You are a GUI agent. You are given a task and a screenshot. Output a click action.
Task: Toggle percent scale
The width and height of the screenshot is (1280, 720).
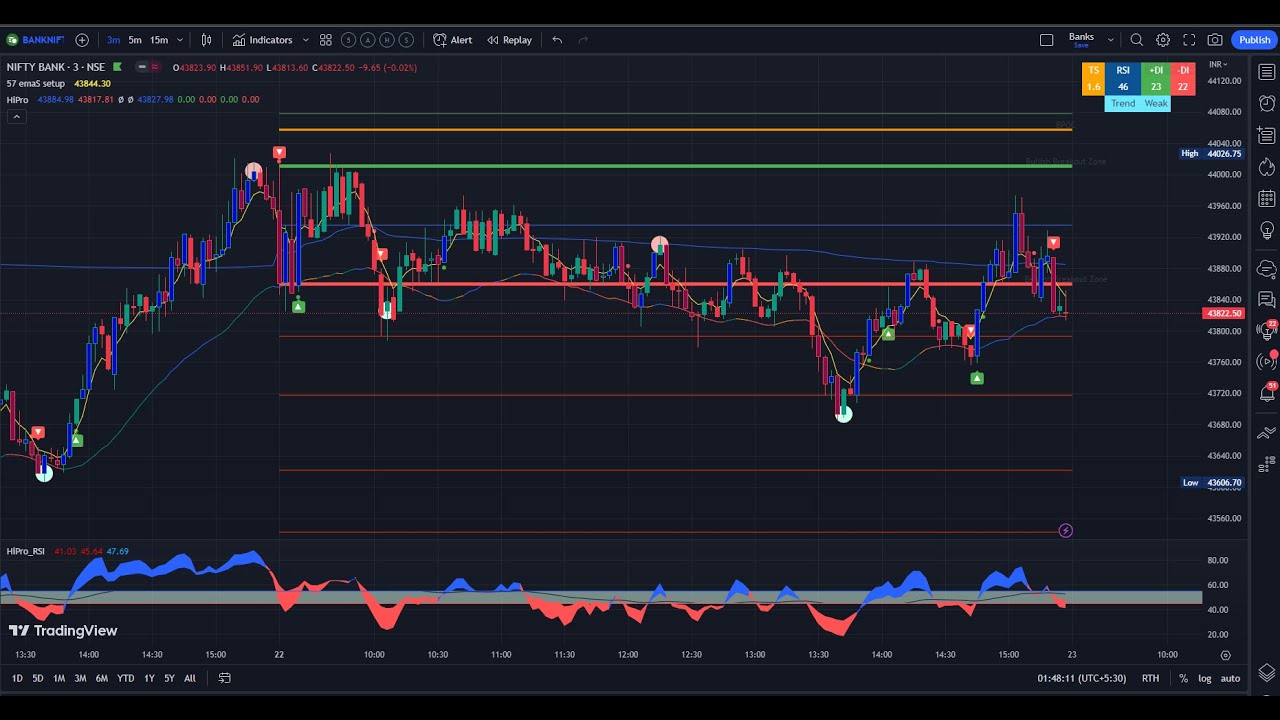click(x=1183, y=678)
